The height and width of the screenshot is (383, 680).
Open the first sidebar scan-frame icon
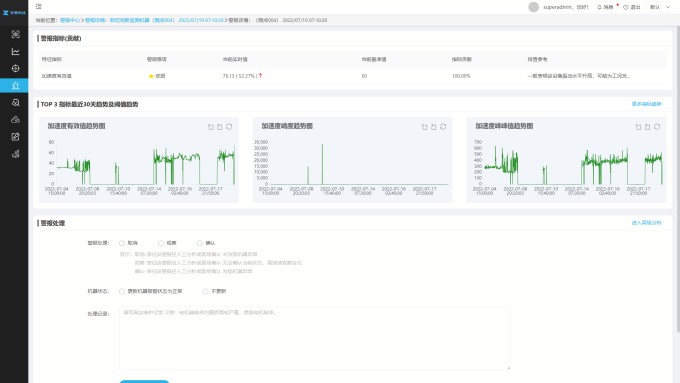coord(16,34)
